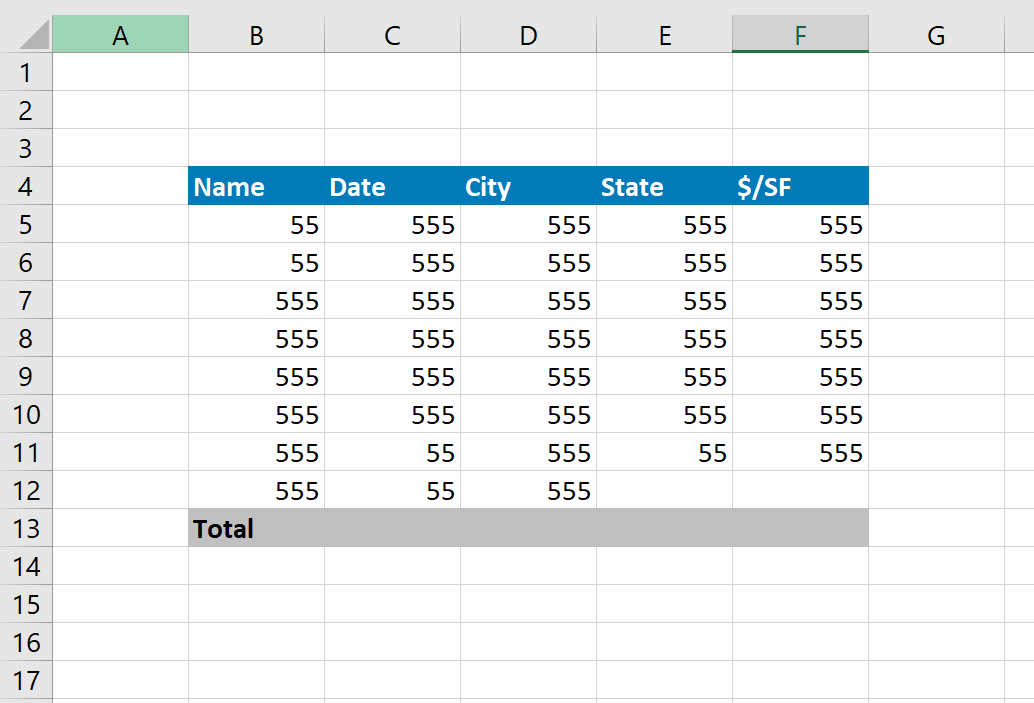Select column E header

(x=664, y=34)
